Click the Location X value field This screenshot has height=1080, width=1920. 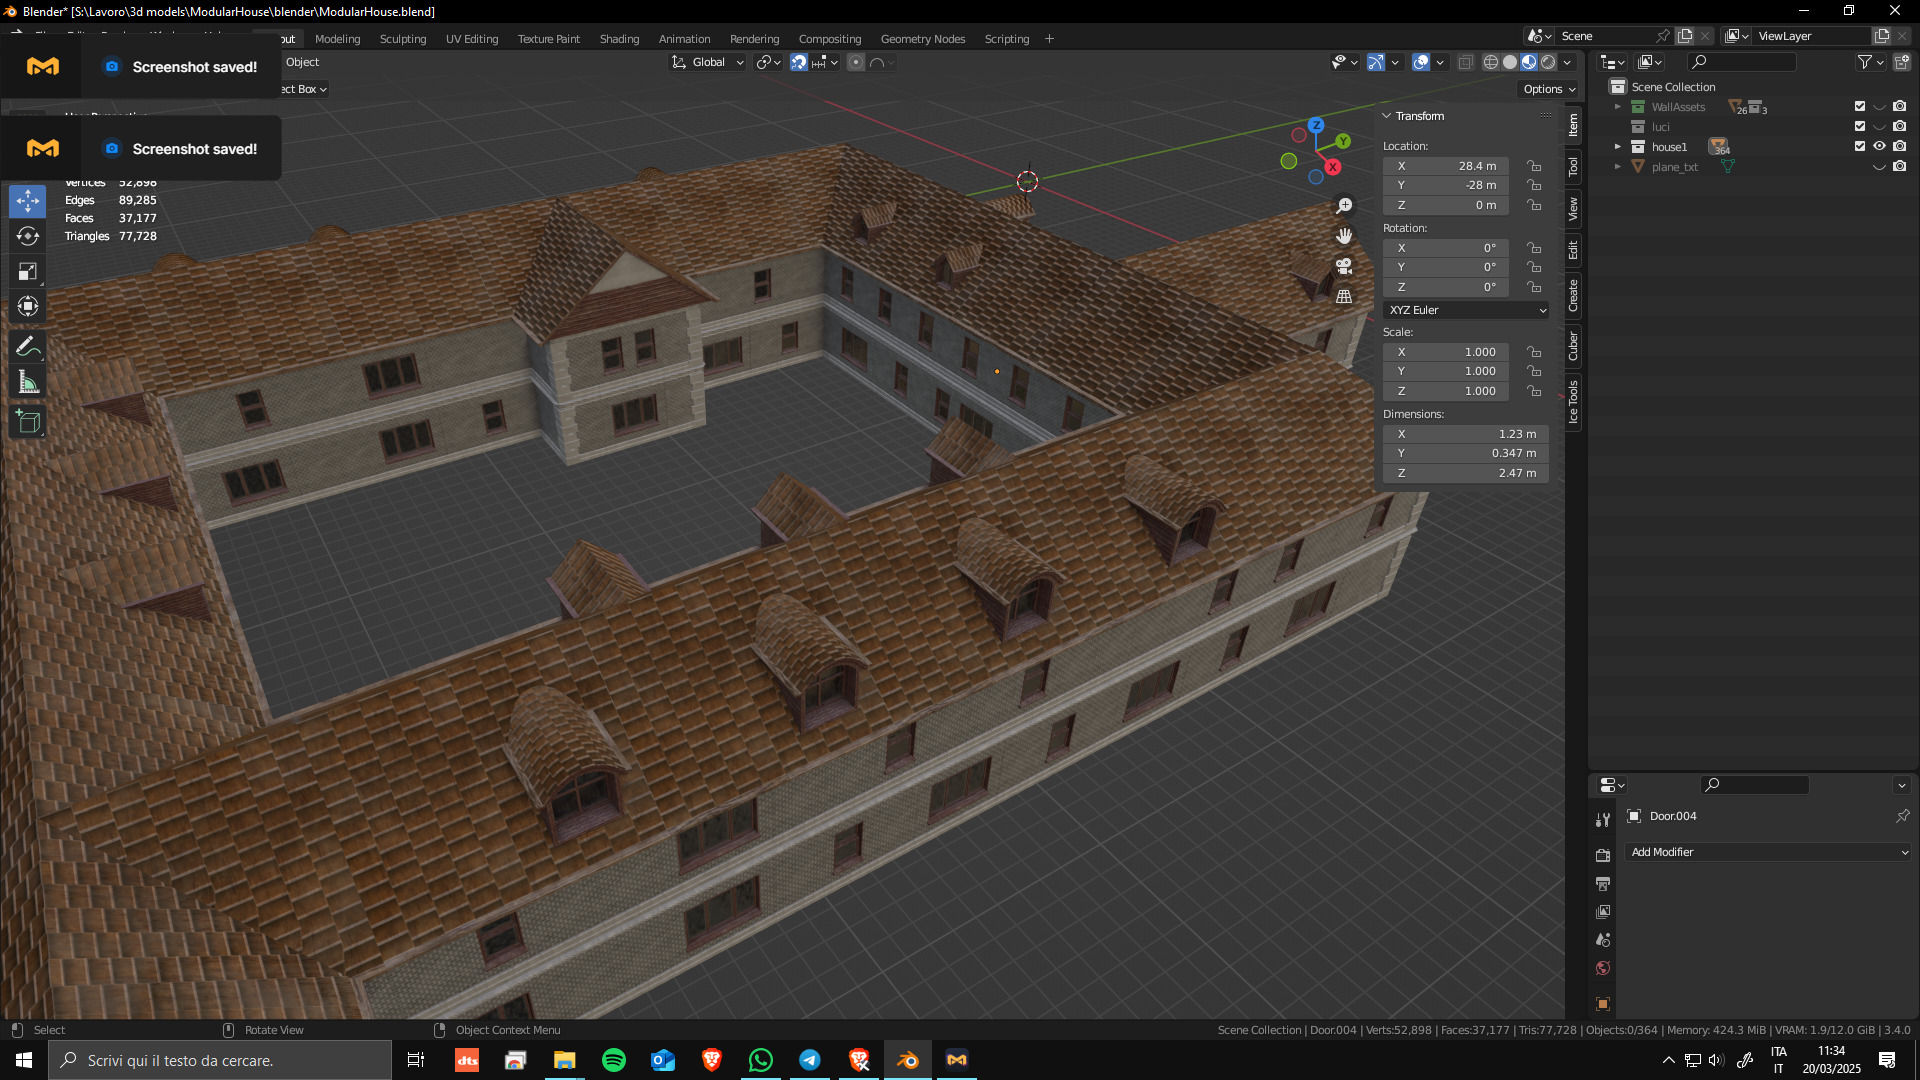pyautogui.click(x=1446, y=166)
